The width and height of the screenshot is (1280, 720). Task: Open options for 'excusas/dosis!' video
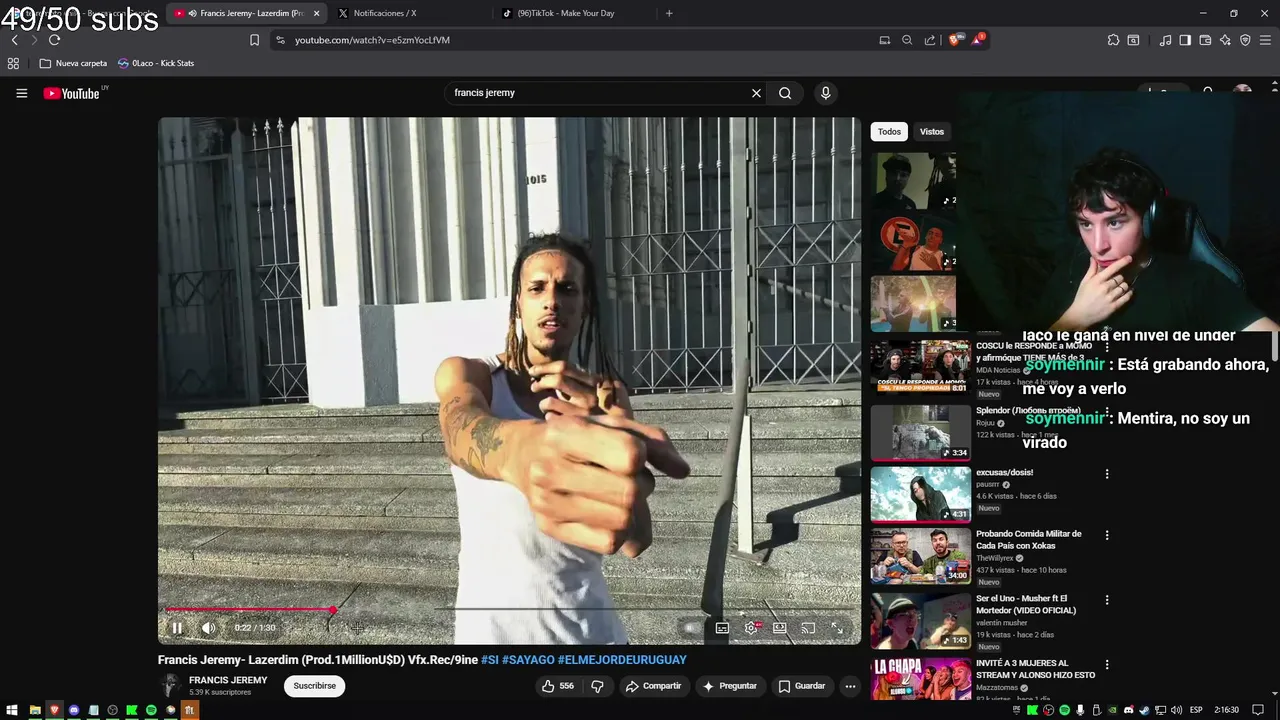point(1106,474)
